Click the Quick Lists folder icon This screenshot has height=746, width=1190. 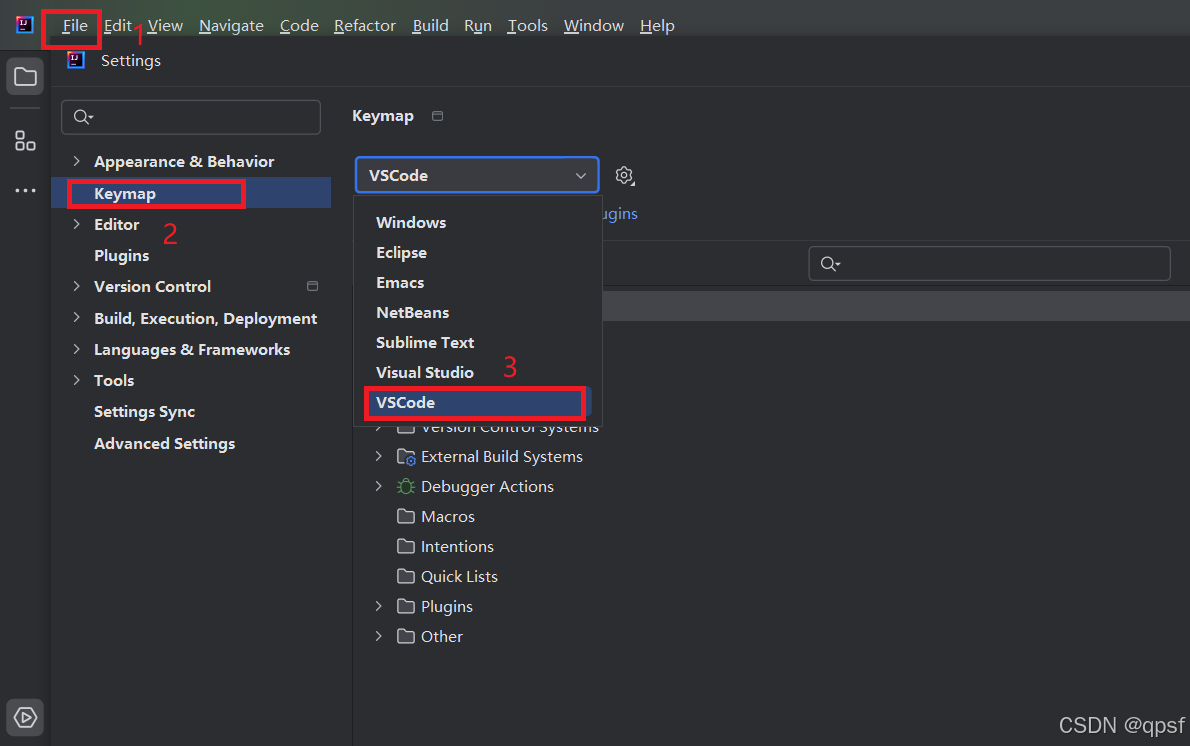pos(406,577)
